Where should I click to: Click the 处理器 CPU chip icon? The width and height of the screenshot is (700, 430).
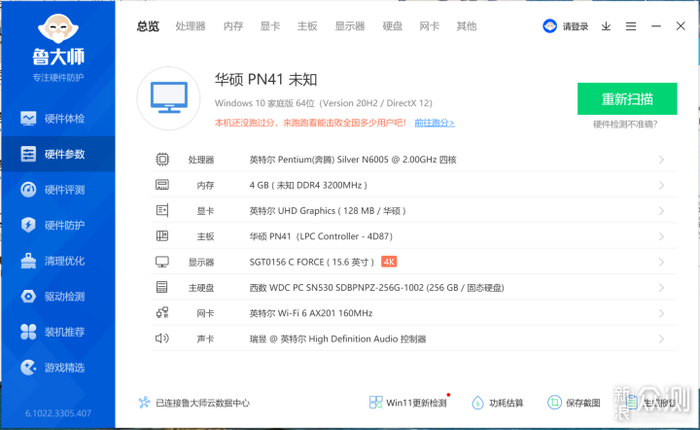162,159
